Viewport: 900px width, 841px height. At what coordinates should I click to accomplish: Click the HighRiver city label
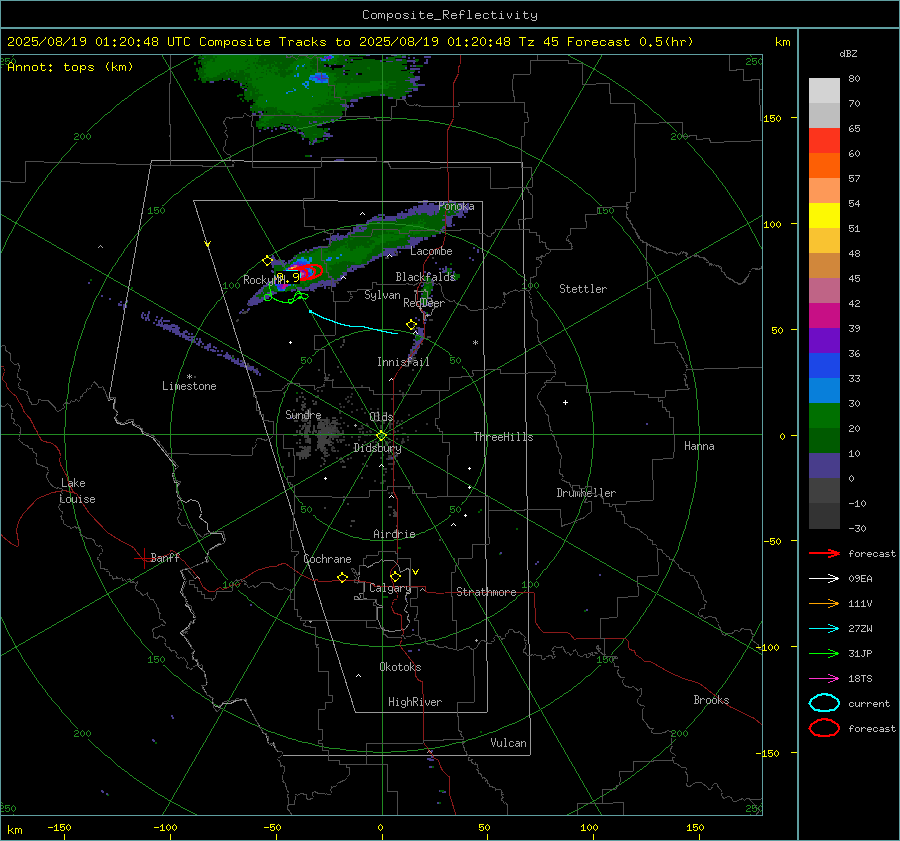click(x=415, y=702)
